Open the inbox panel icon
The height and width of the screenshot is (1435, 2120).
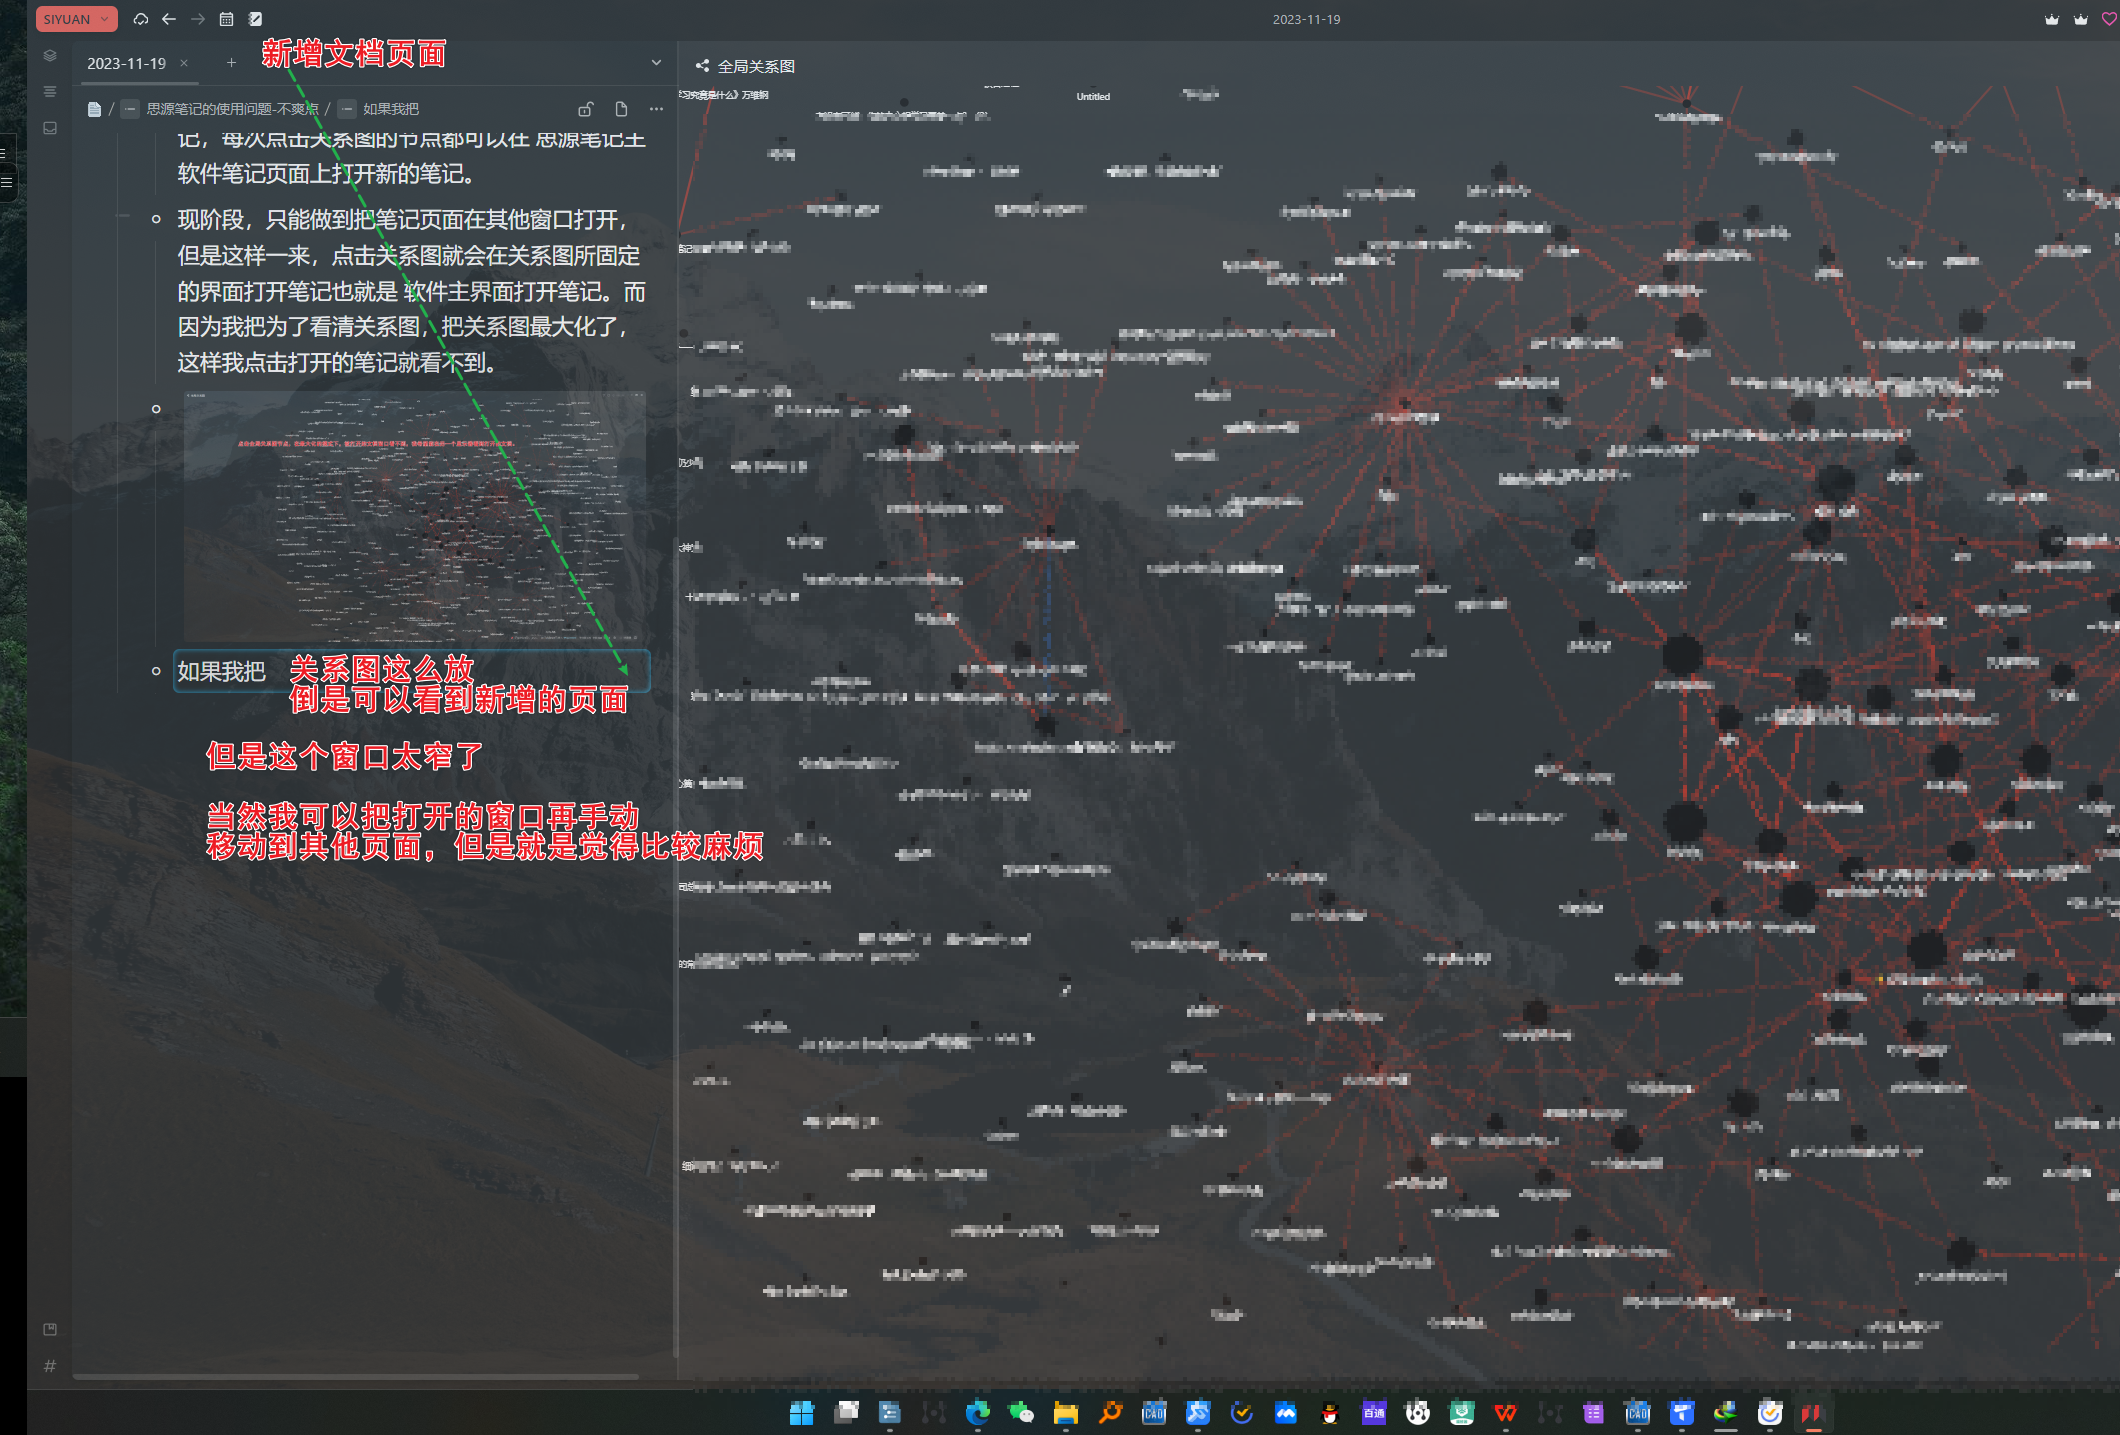pos(50,128)
